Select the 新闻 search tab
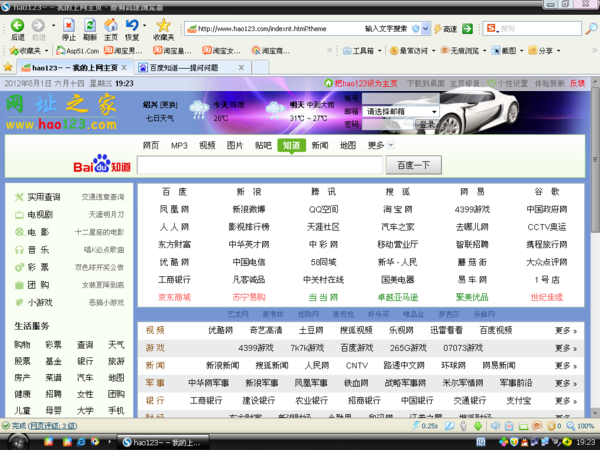The width and height of the screenshot is (600, 450). click(320, 145)
